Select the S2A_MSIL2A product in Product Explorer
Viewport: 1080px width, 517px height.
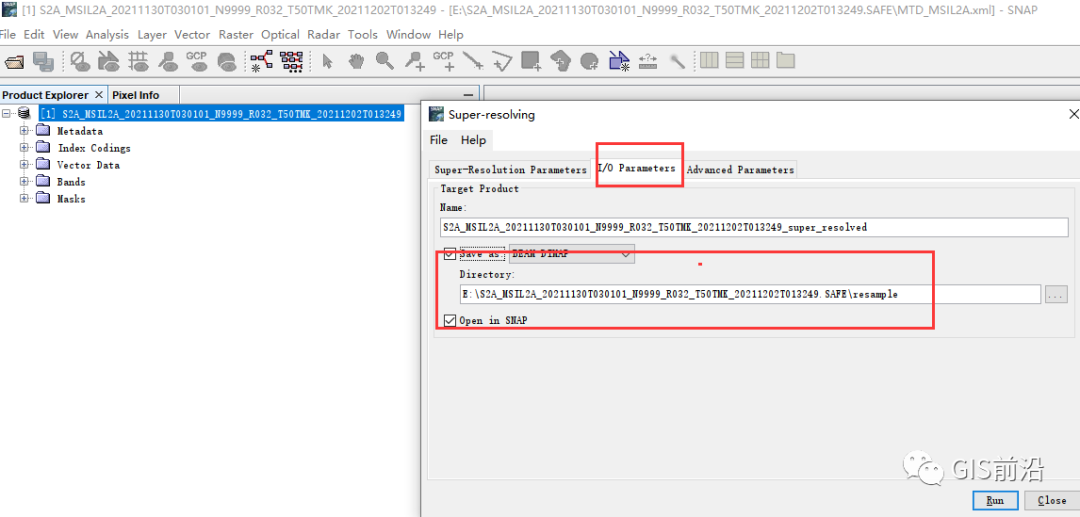pos(221,113)
